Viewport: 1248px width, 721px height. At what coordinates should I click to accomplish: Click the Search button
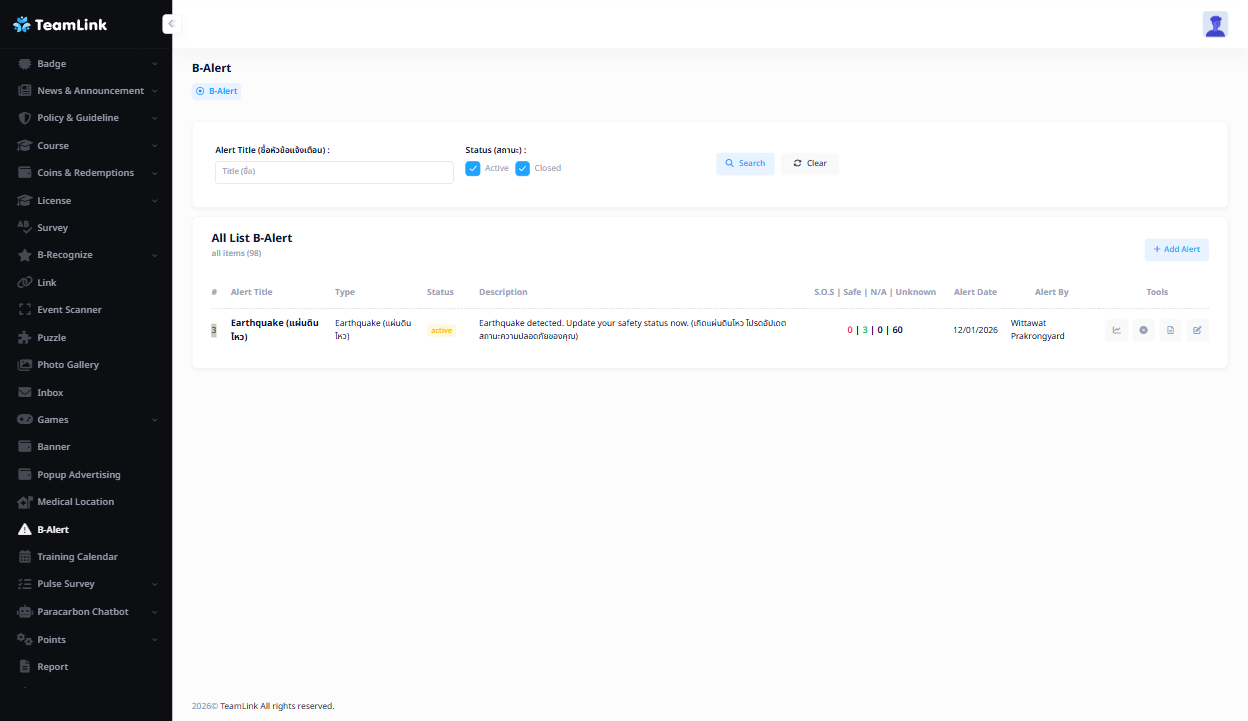click(745, 163)
